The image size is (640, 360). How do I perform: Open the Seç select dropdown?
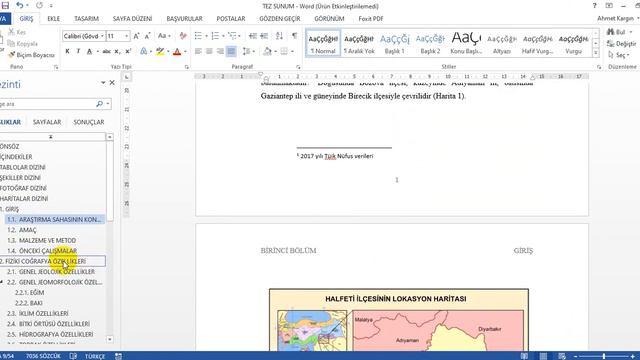[619, 55]
